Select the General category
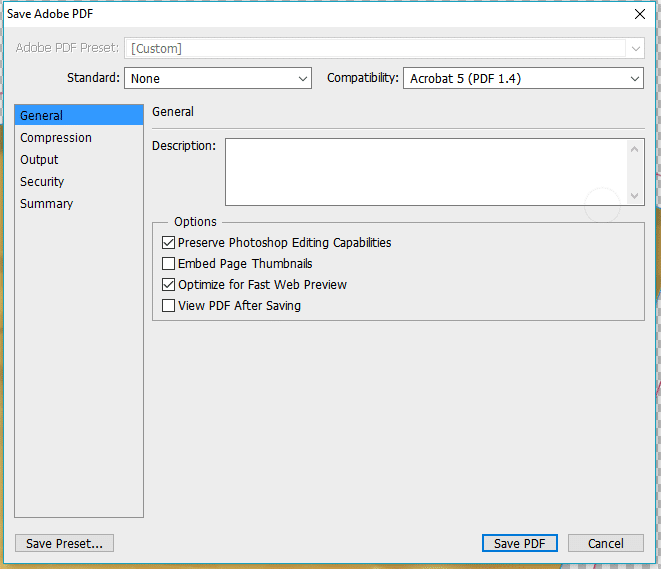 tap(79, 115)
